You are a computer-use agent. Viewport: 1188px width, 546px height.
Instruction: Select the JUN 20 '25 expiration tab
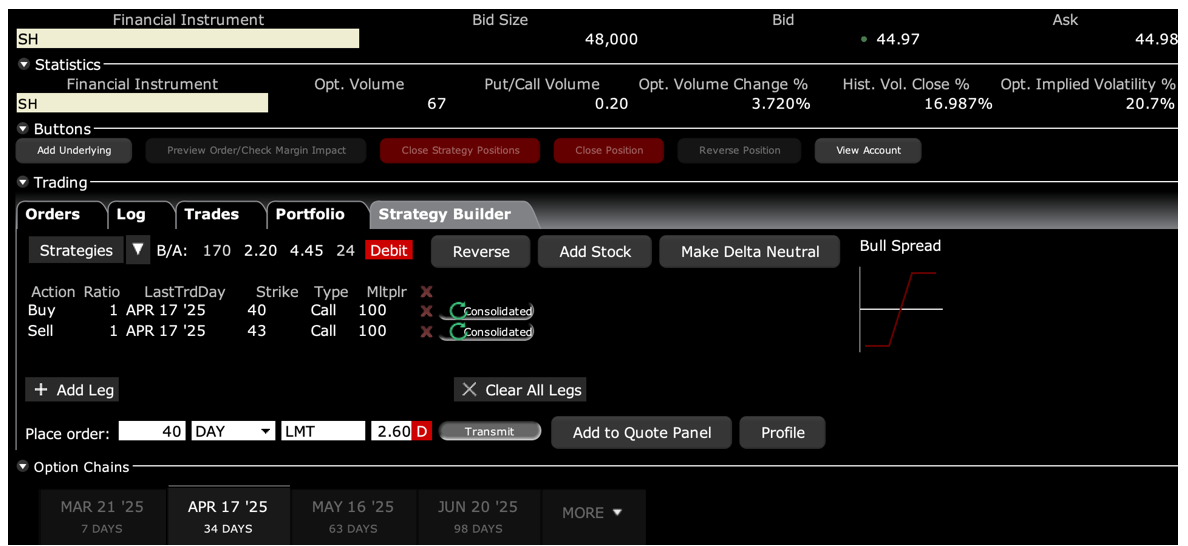pos(478,516)
